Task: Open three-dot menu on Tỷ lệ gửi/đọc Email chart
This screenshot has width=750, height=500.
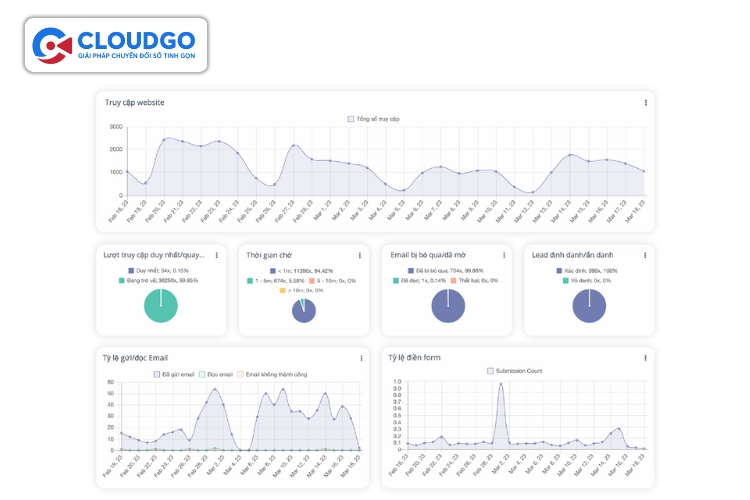Action: click(x=360, y=357)
